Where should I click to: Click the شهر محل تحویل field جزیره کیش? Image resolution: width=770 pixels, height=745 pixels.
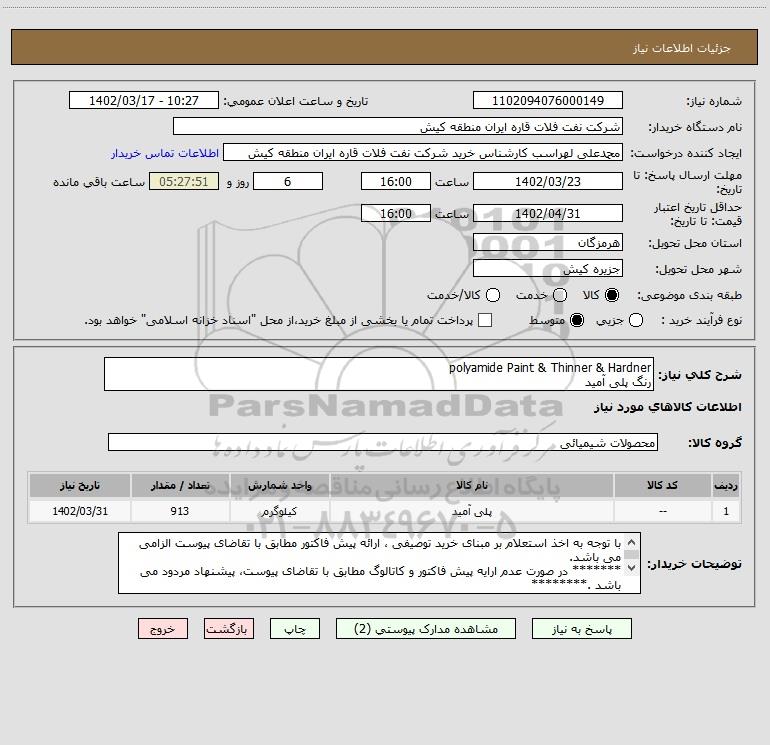[548, 268]
